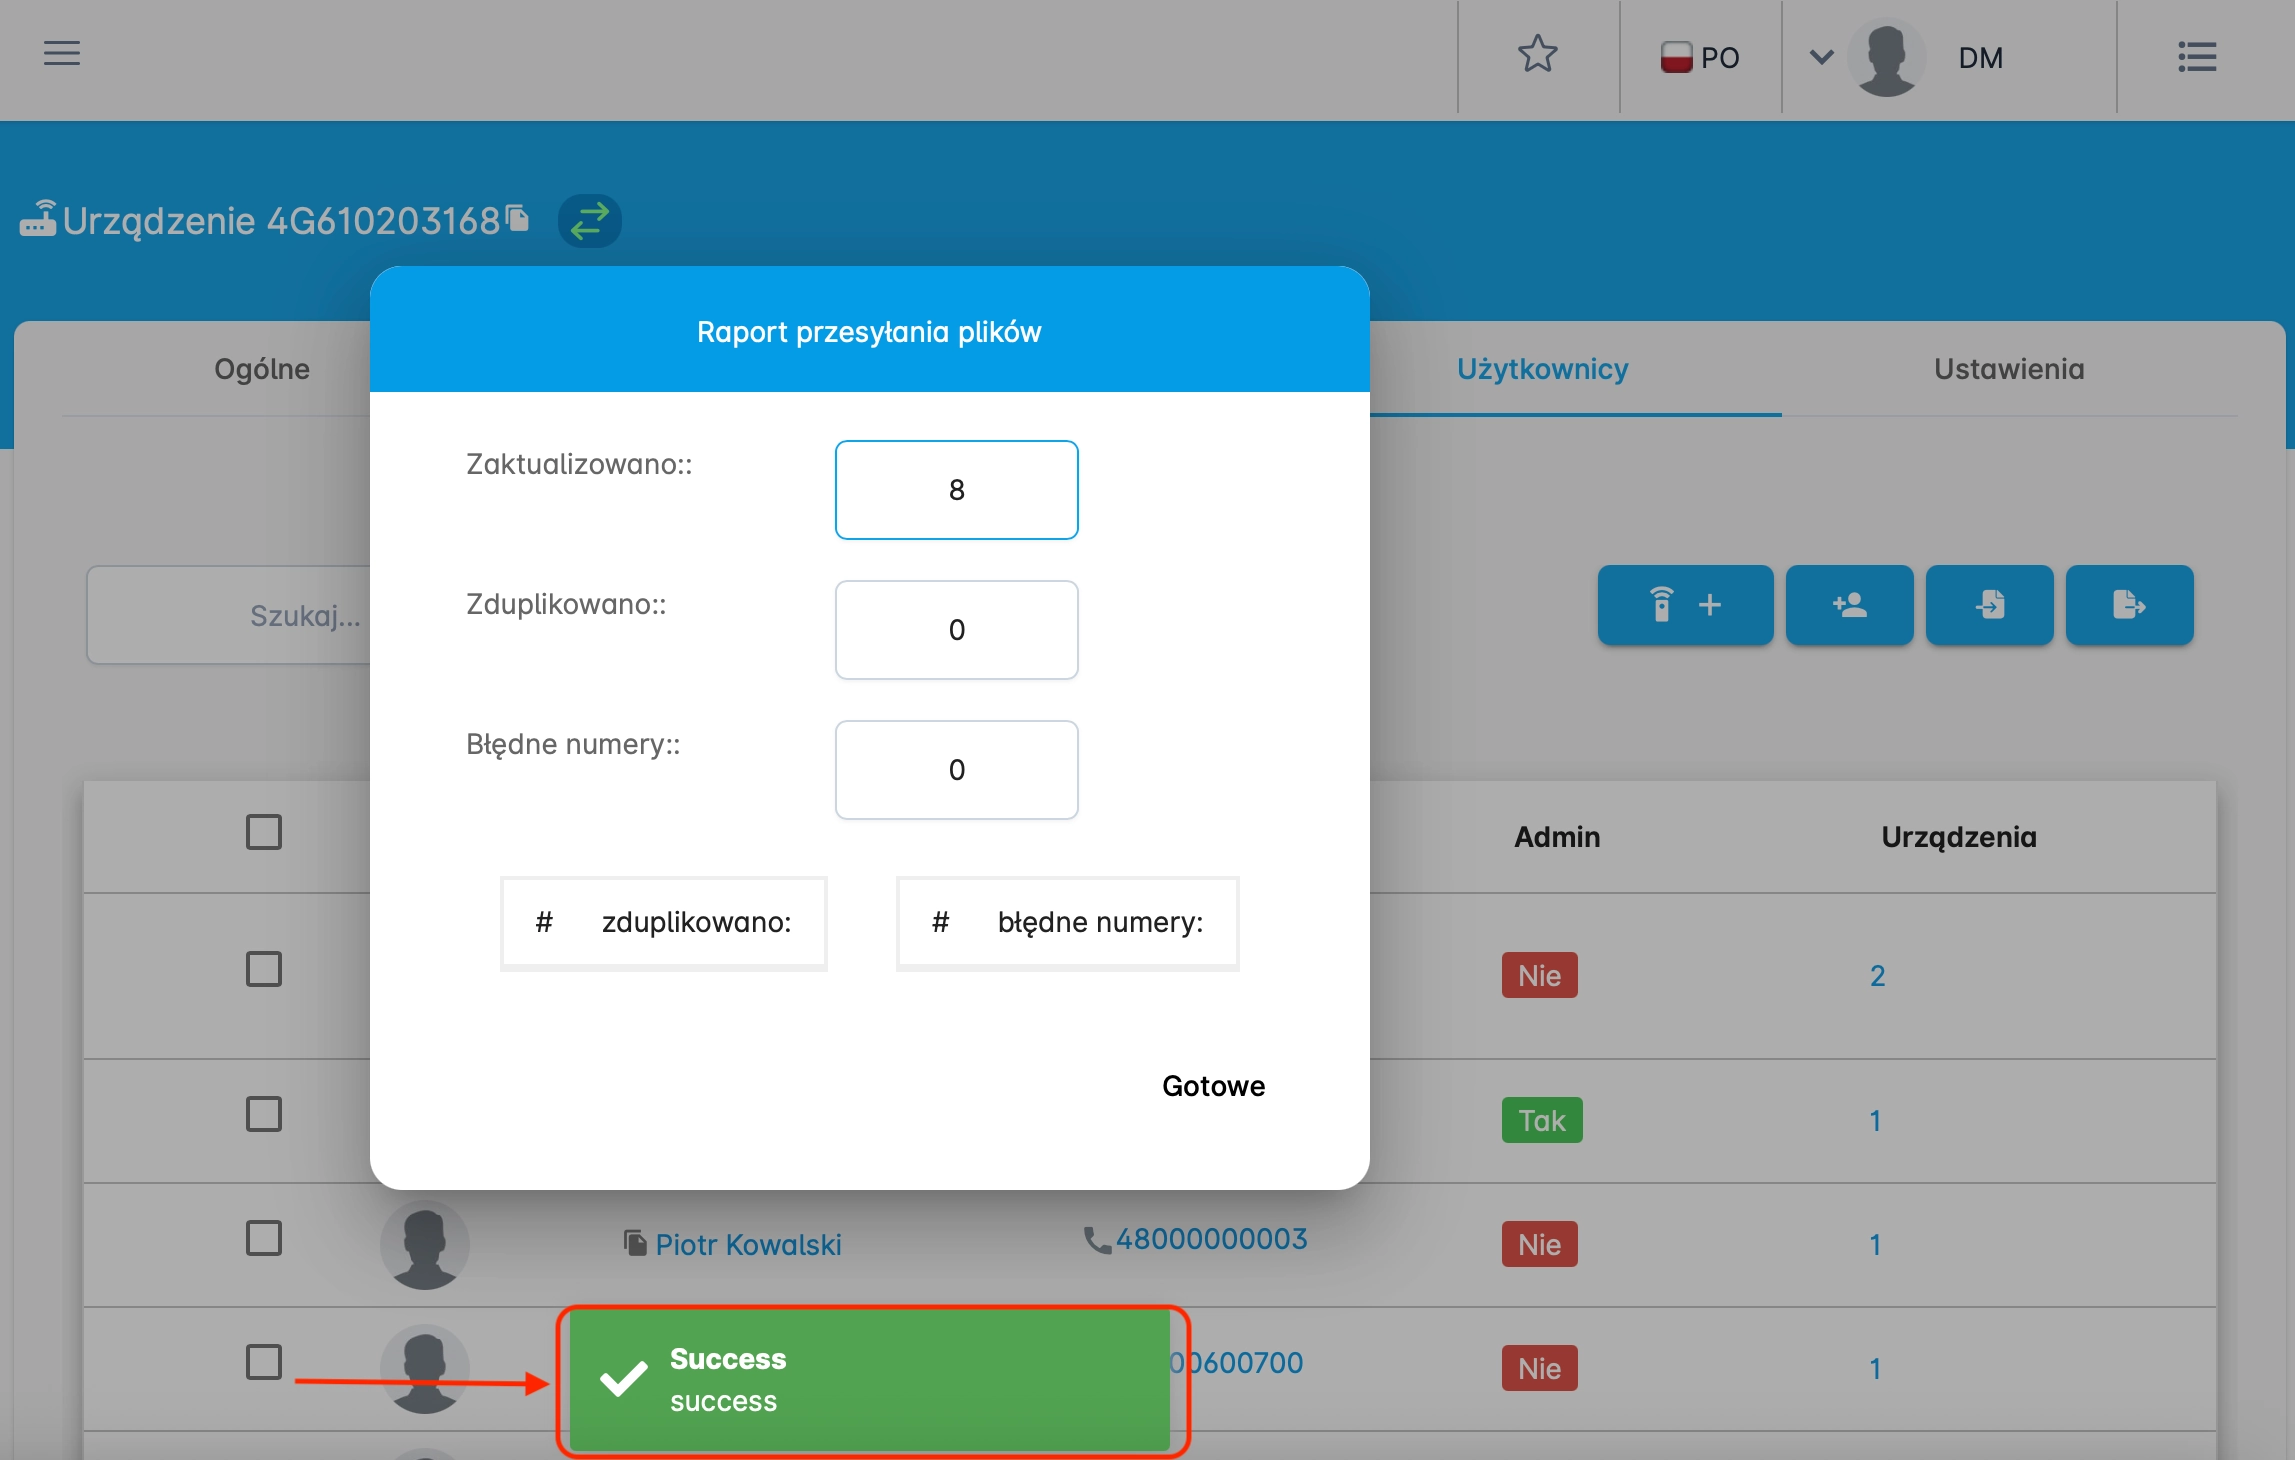Click the export file icon button

click(2129, 605)
